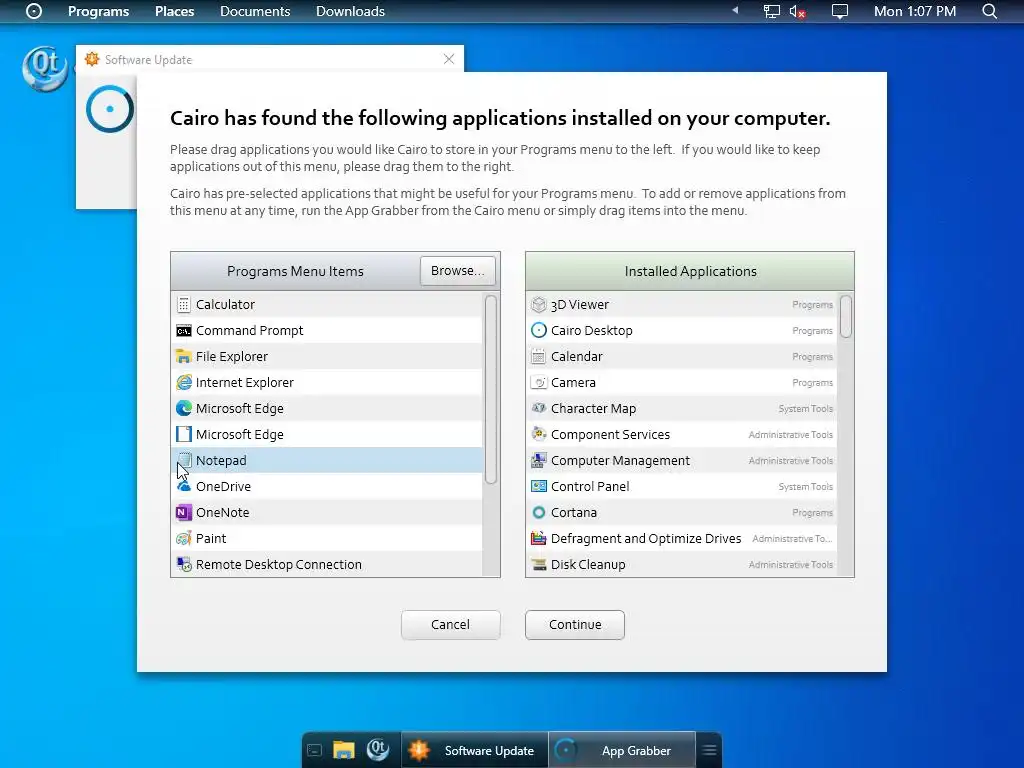Select the Disk Cleanup entry text

pyautogui.click(x=588, y=564)
